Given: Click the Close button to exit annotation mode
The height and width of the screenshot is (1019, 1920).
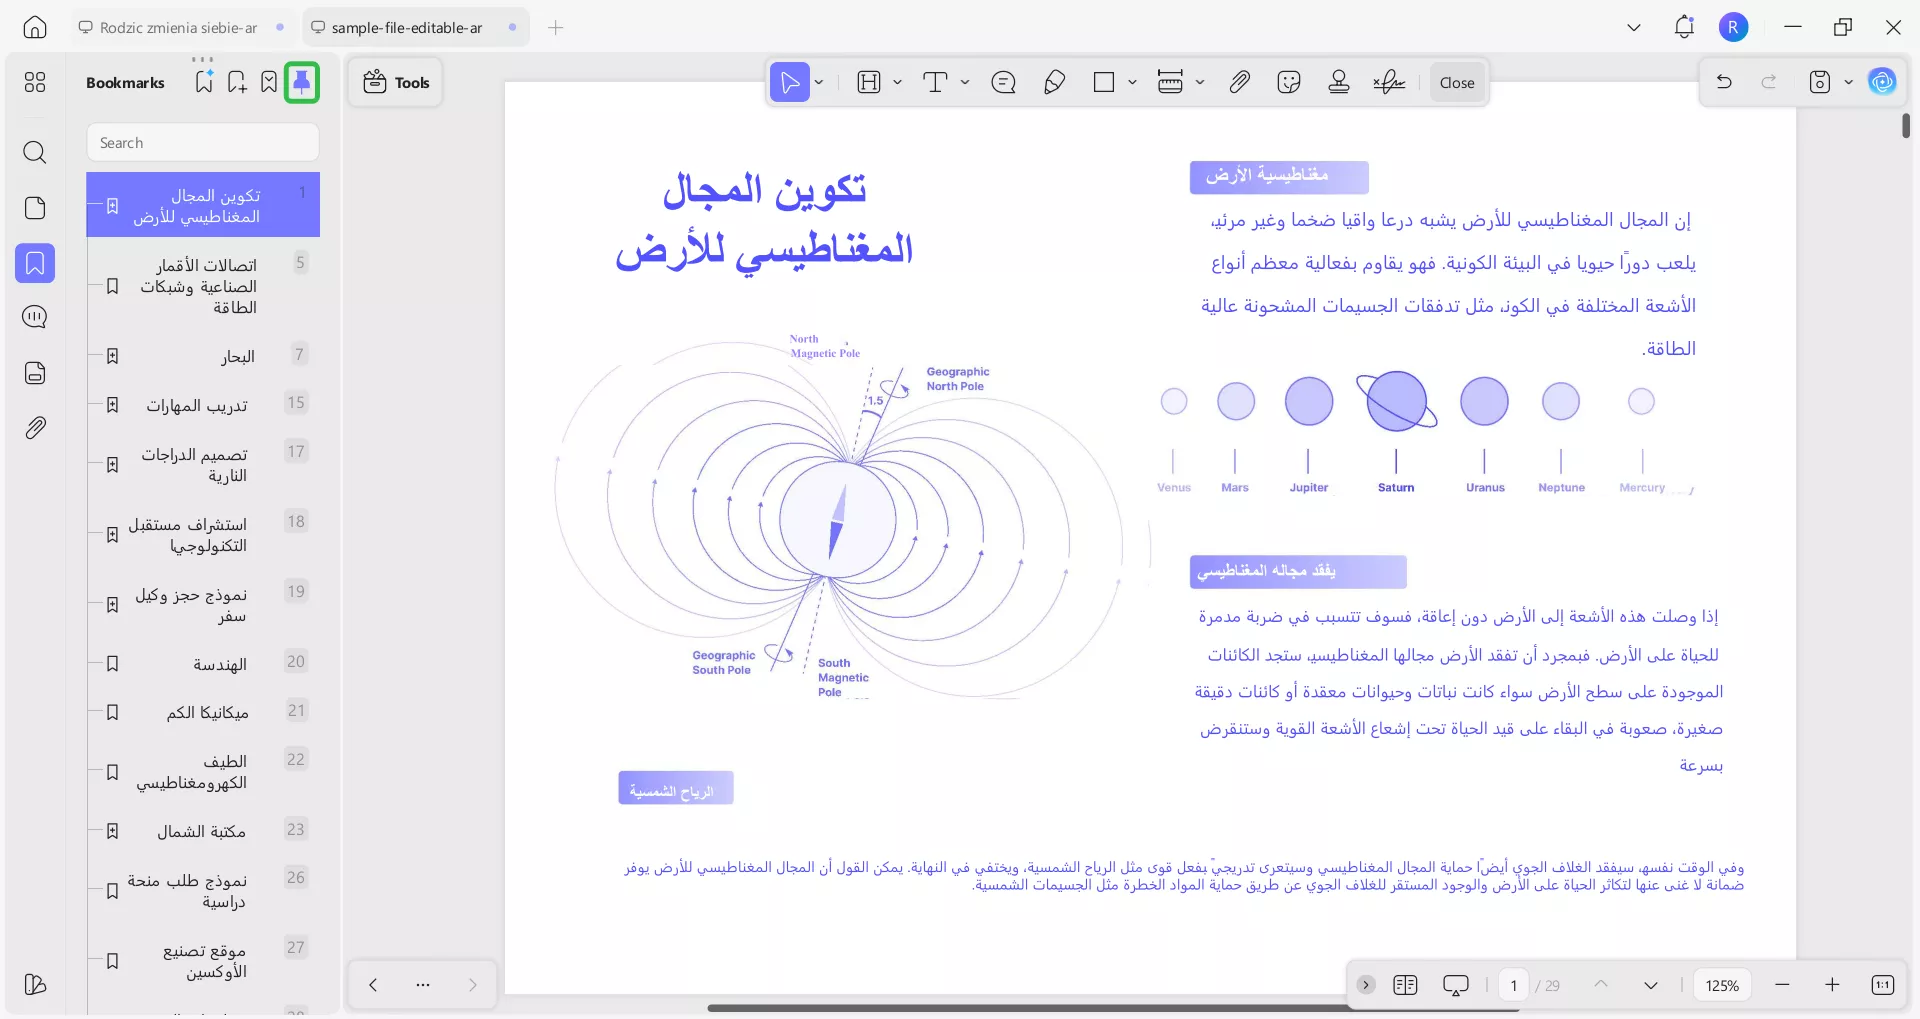Looking at the screenshot, I should [1456, 82].
